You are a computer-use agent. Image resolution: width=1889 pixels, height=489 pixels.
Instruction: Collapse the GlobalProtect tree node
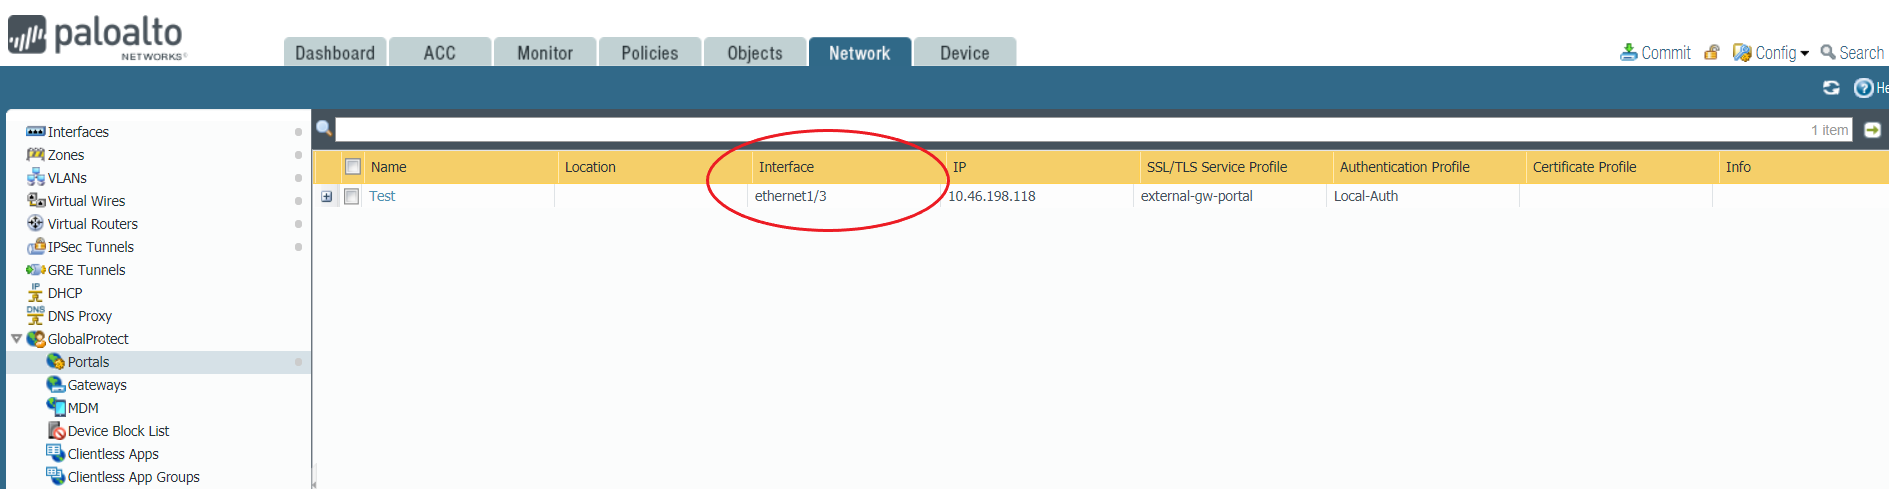pos(16,339)
